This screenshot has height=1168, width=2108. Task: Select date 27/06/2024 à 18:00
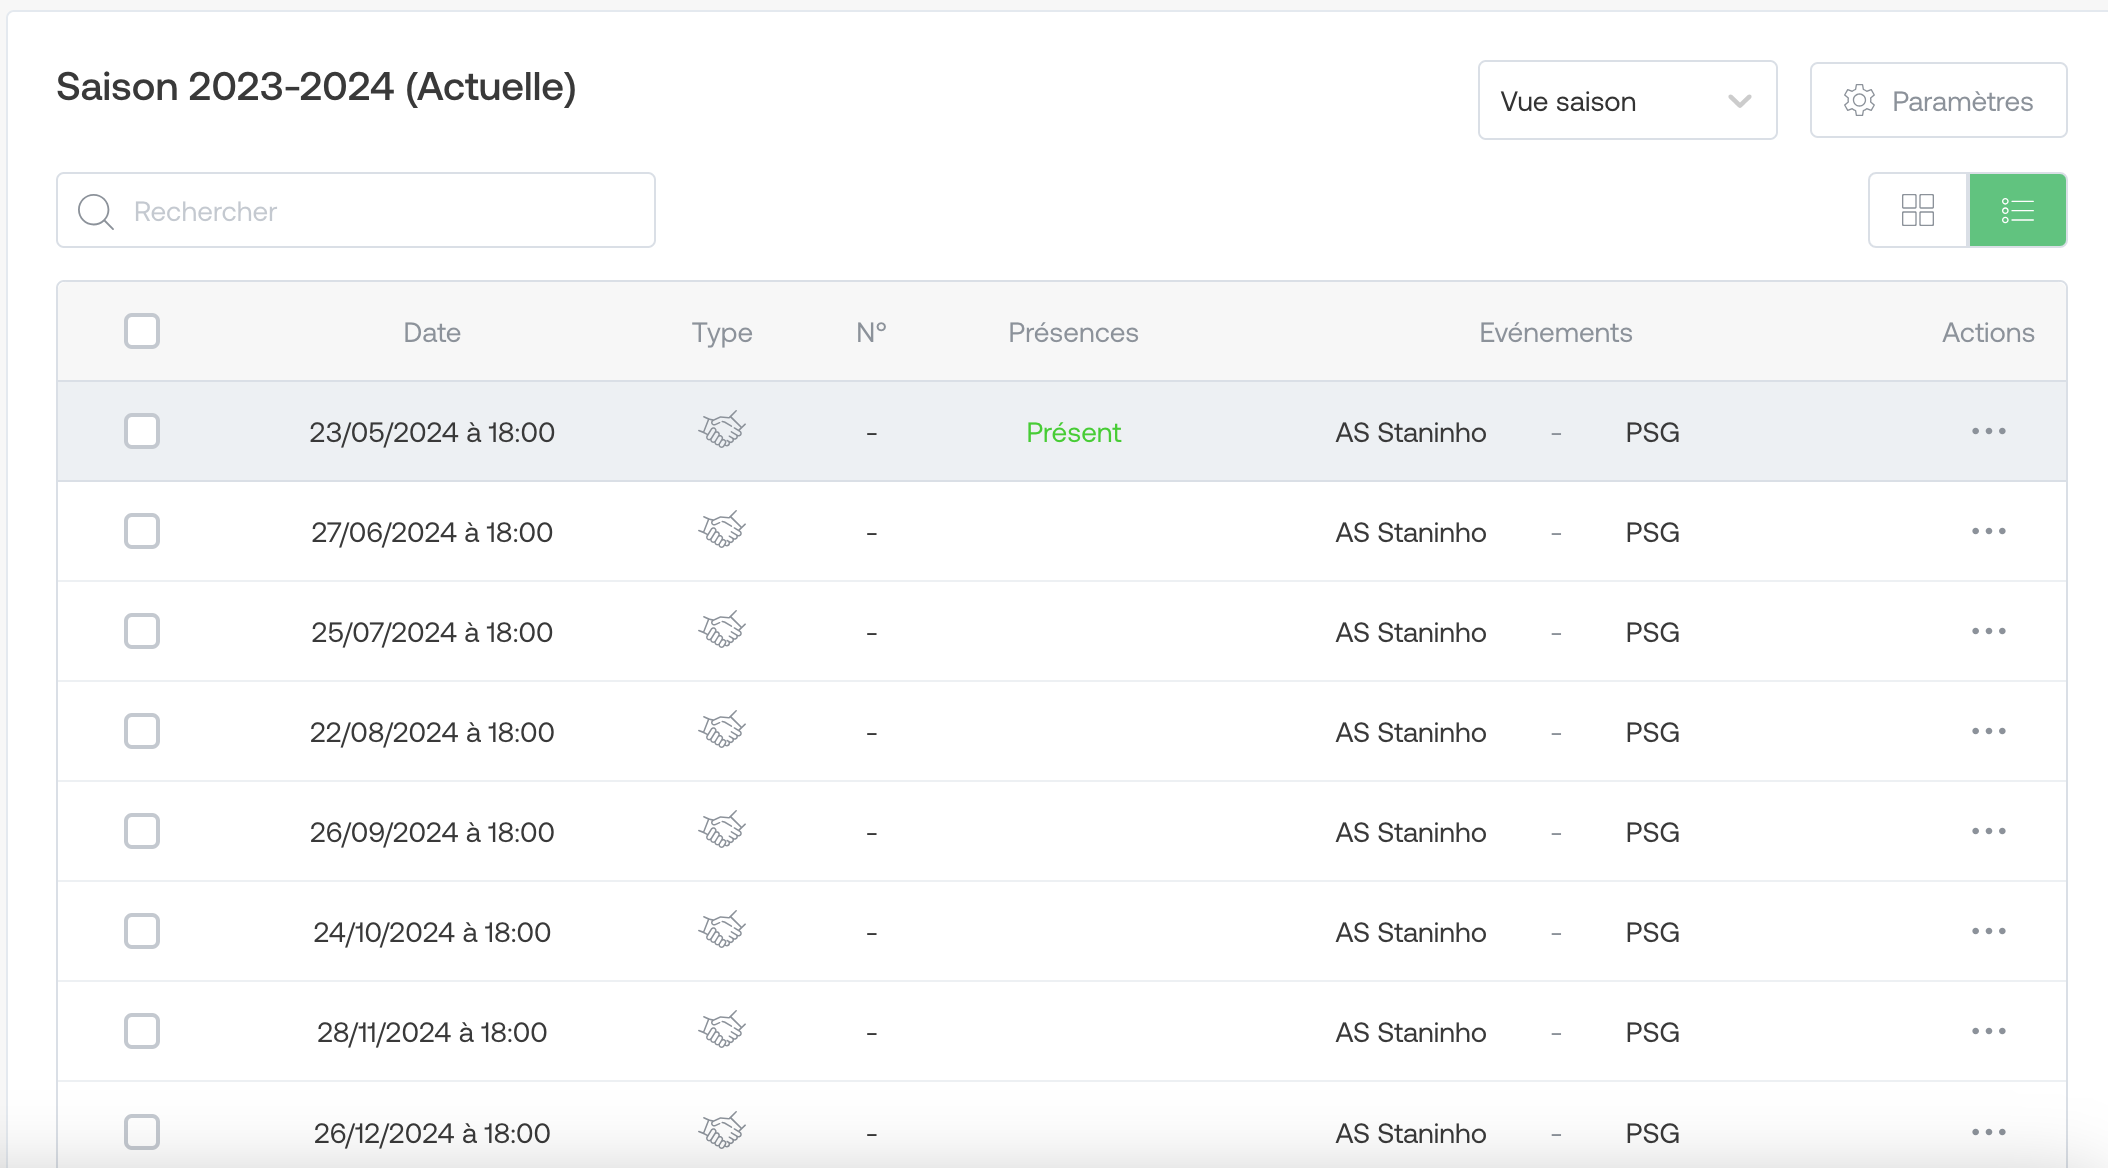point(432,532)
